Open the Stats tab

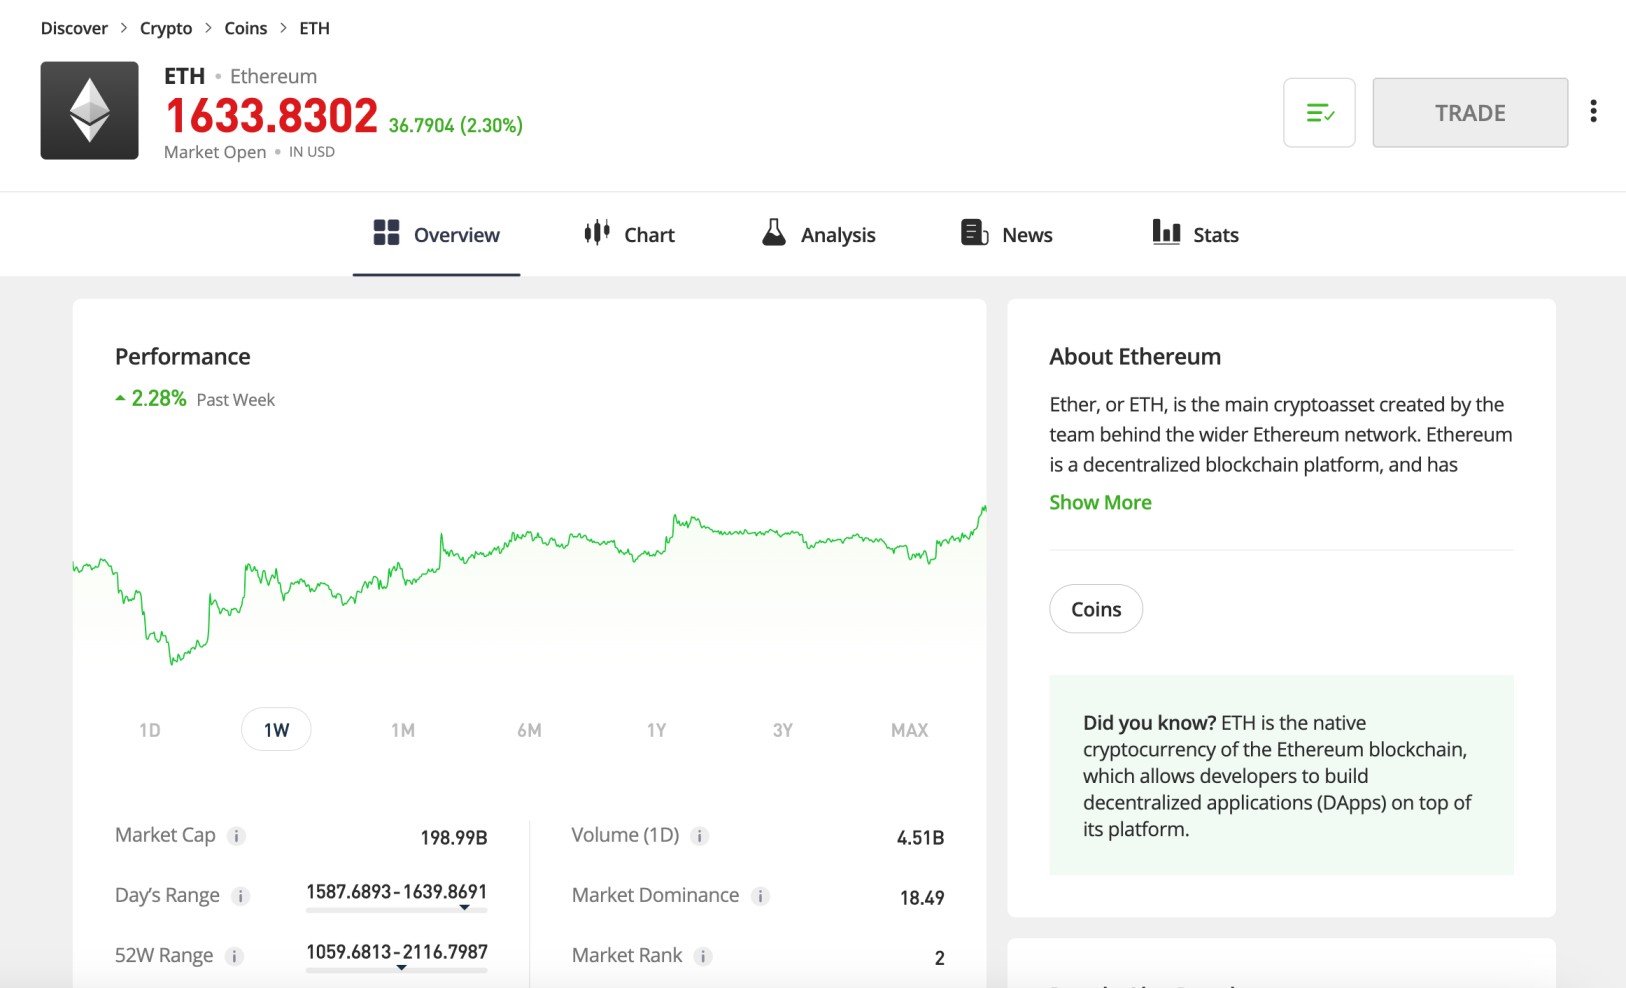(x=1195, y=235)
